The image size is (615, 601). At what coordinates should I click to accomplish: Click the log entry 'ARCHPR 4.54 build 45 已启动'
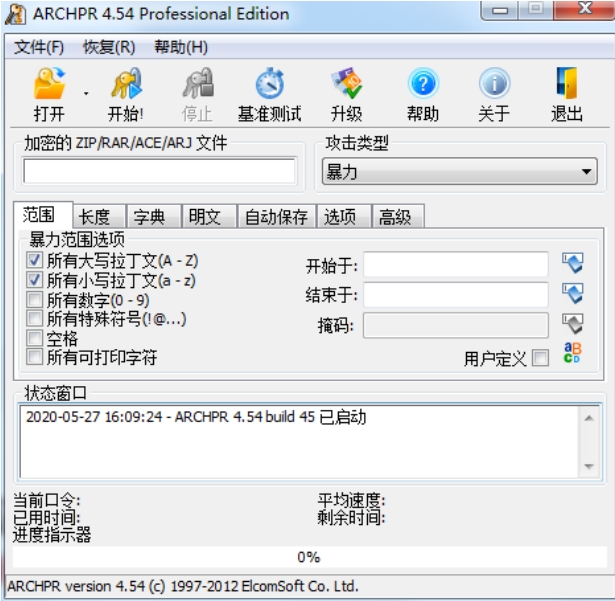271,417
